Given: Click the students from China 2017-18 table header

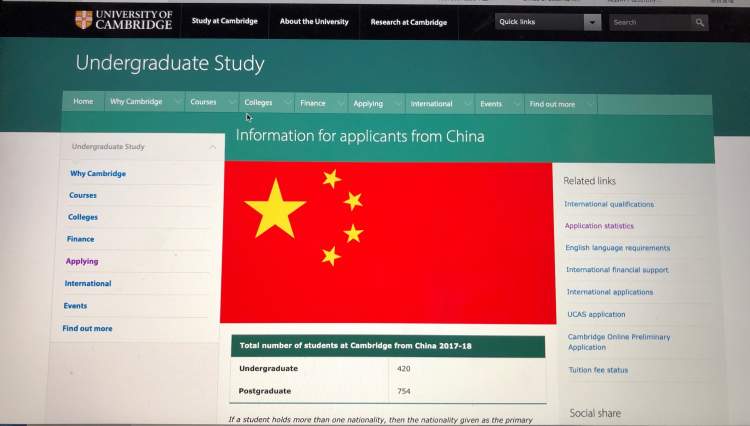Looking at the screenshot, I should (x=388, y=346).
